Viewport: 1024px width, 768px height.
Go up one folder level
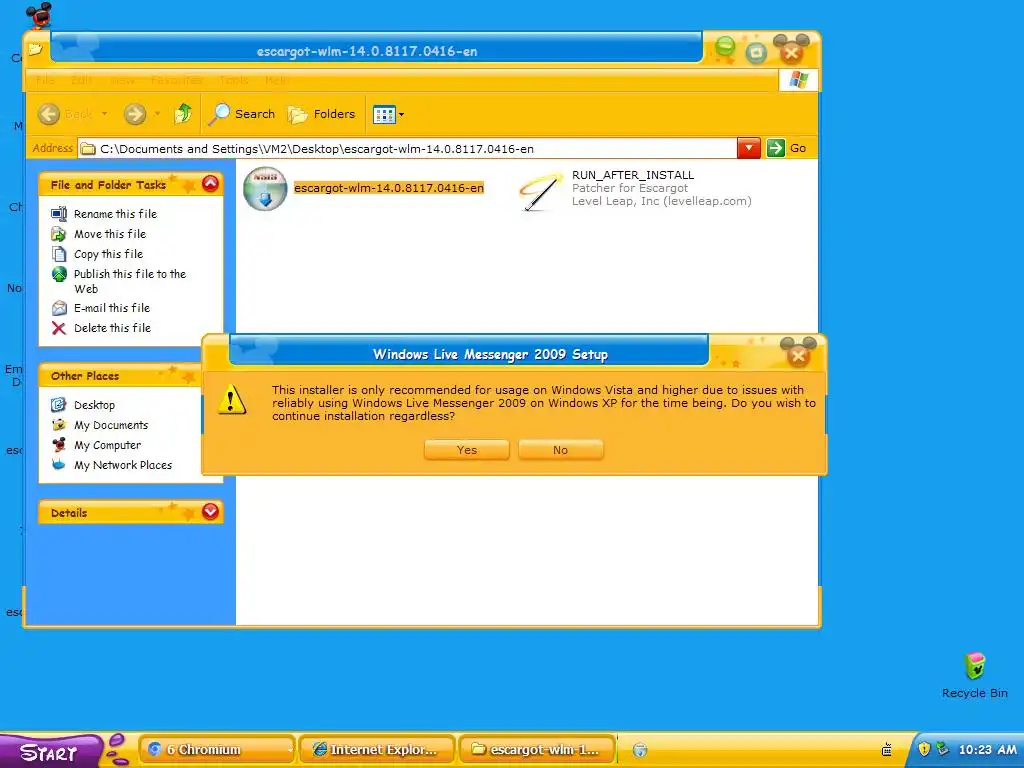(183, 114)
